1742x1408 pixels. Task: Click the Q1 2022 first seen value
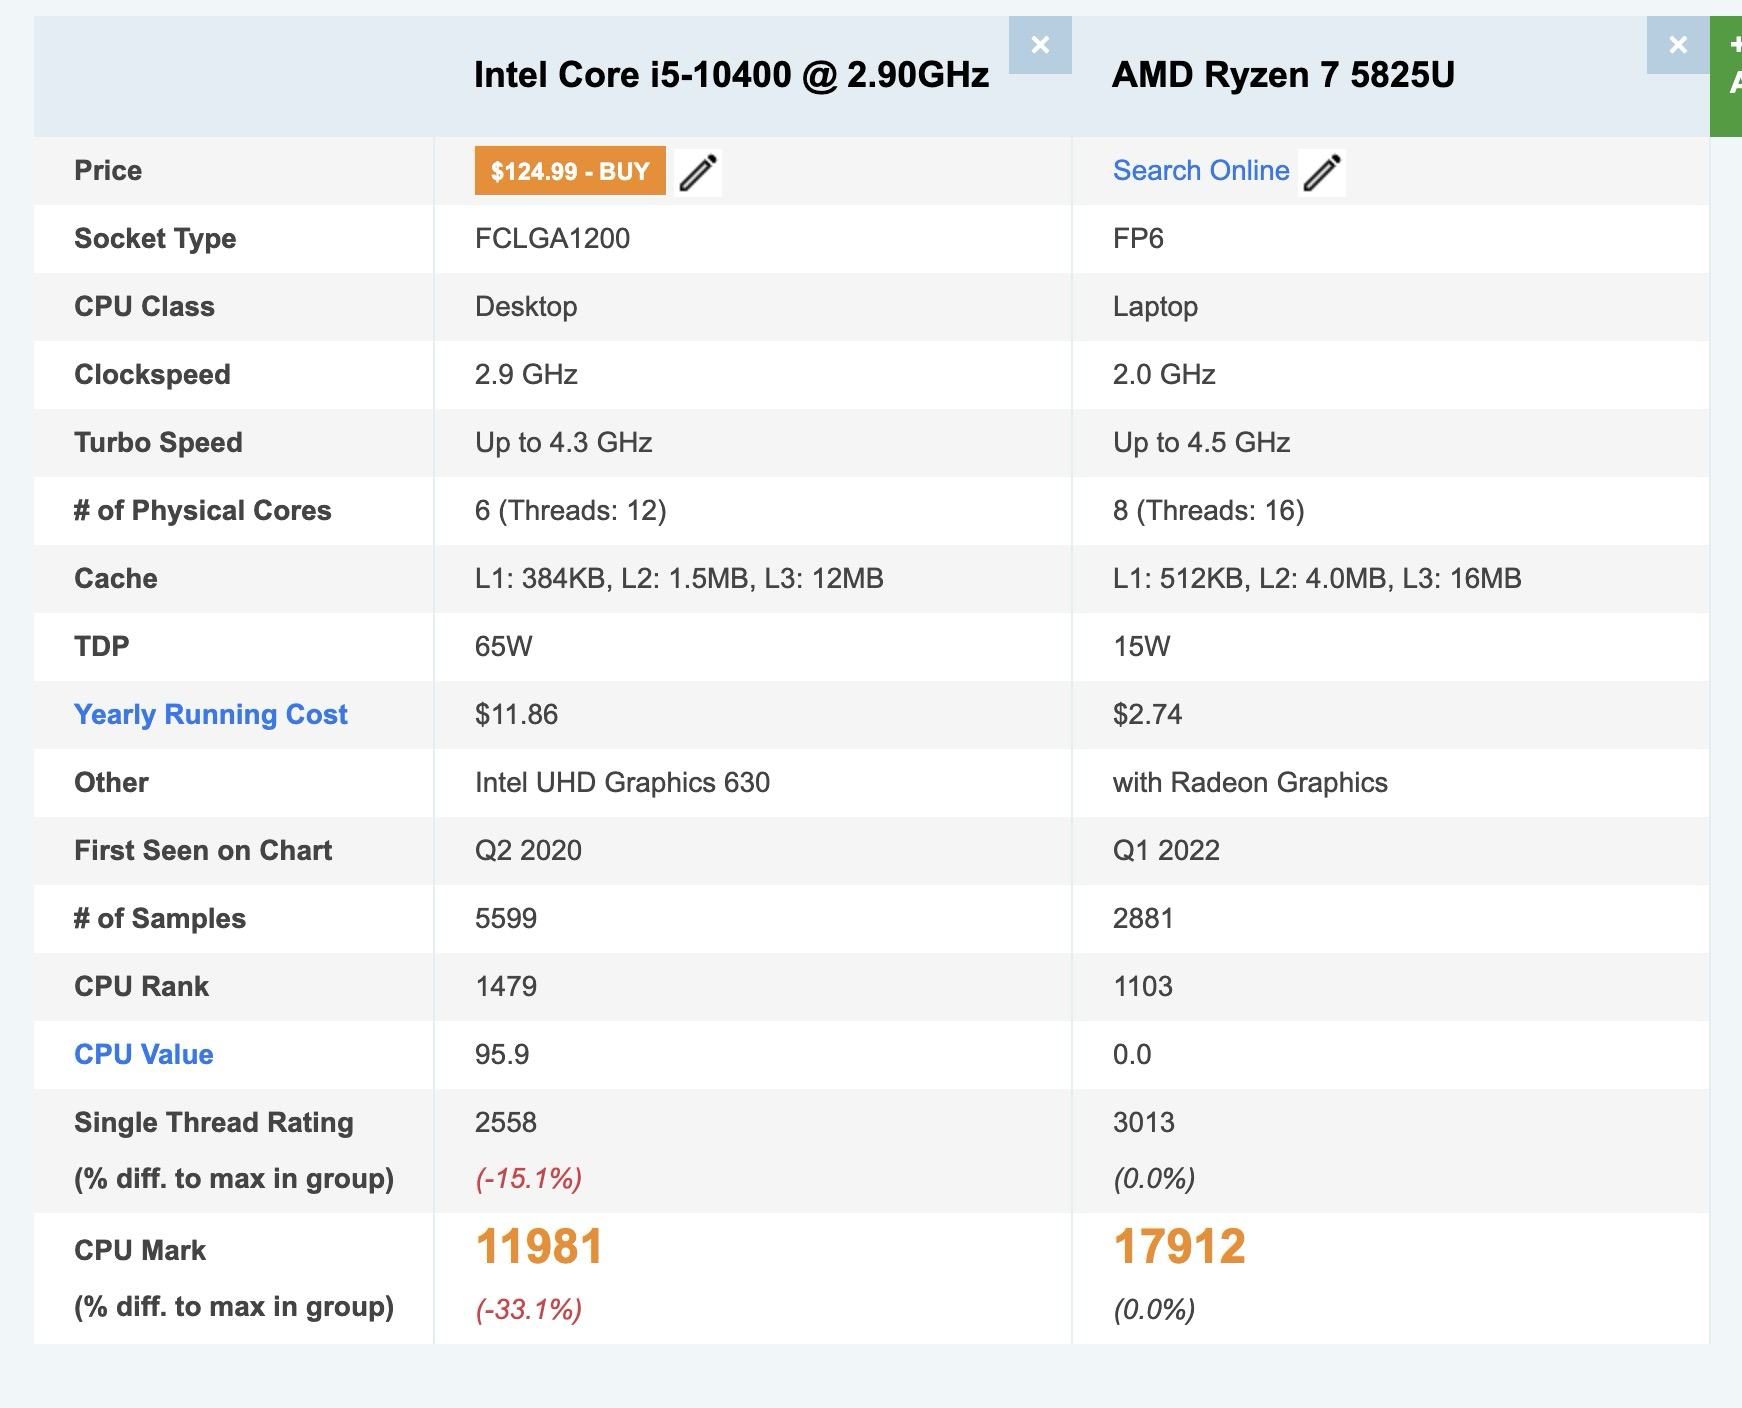pyautogui.click(x=1166, y=850)
